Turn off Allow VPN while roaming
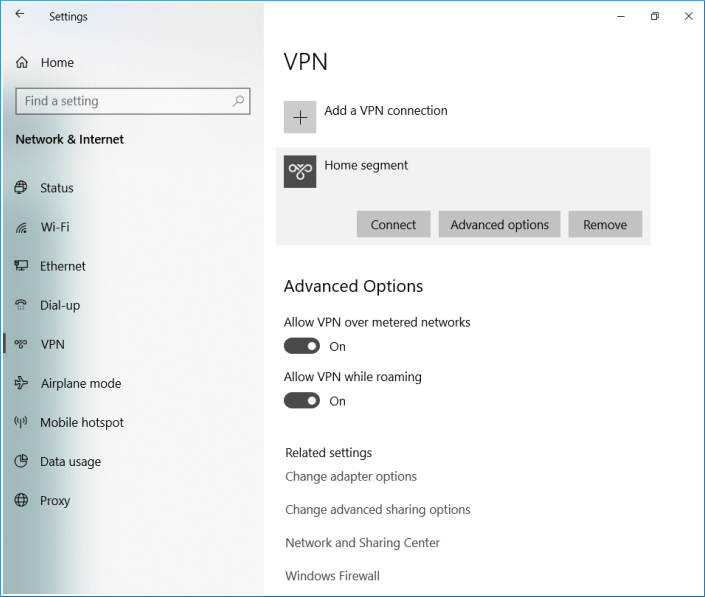705x597 pixels. pyautogui.click(x=302, y=401)
